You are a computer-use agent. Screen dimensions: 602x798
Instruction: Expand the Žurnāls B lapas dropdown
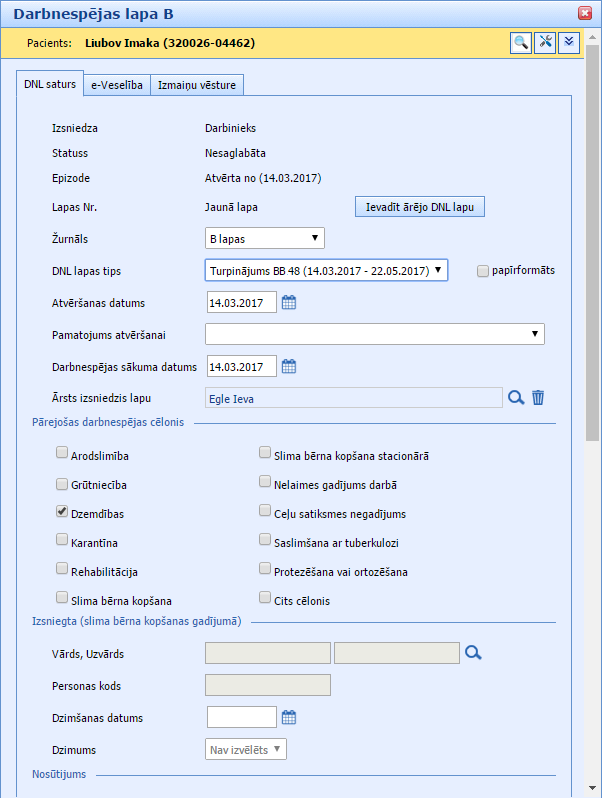pyautogui.click(x=265, y=238)
